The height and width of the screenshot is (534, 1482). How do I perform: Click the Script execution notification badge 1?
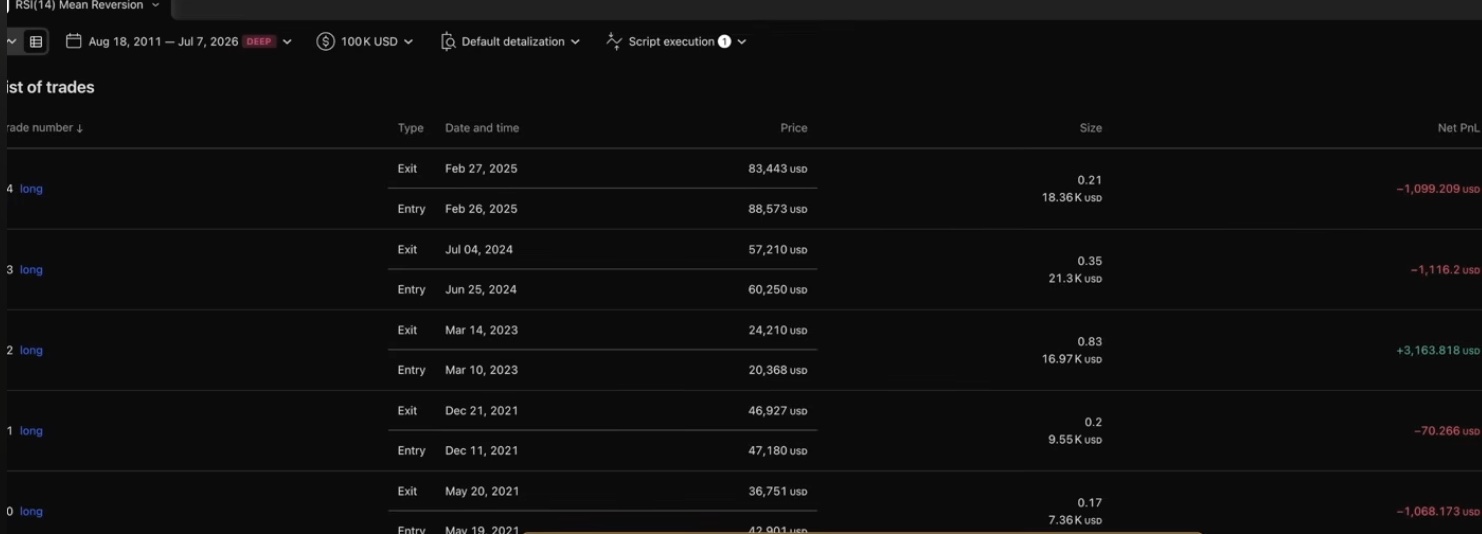click(x=724, y=42)
